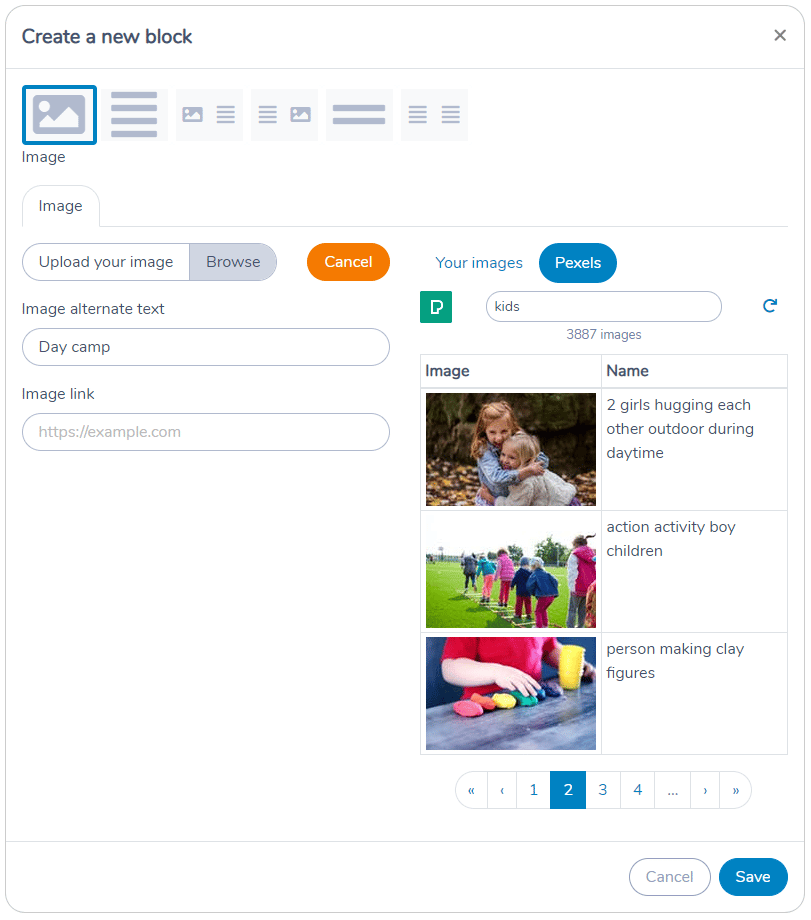
Task: Click the Save button
Action: (x=753, y=877)
